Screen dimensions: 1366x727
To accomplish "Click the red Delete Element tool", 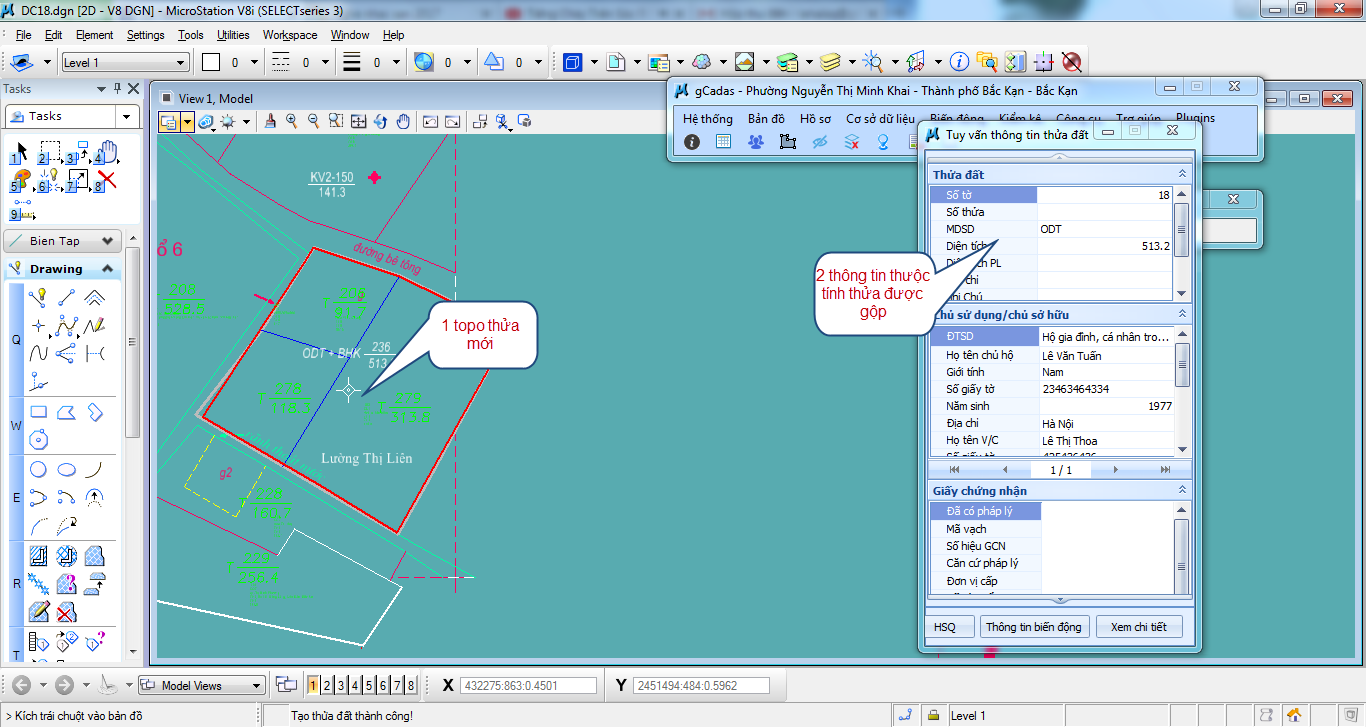I will tap(106, 180).
